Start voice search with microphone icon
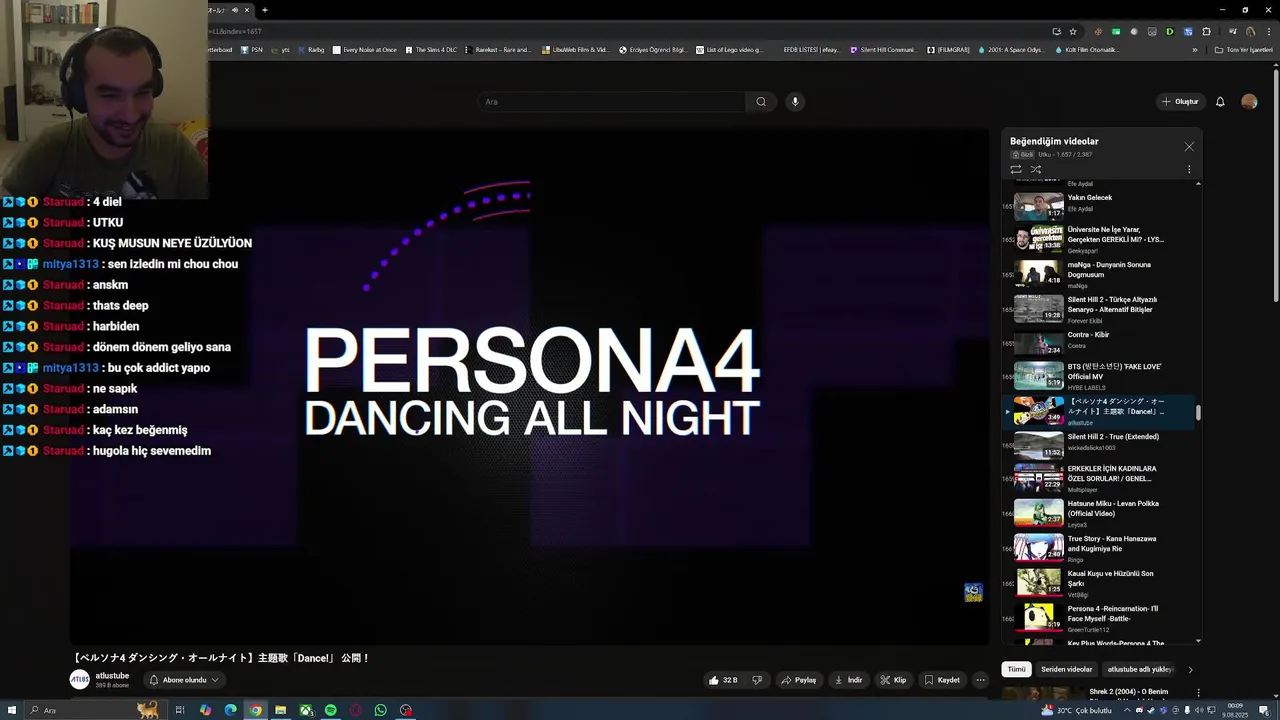This screenshot has width=1280, height=720. pyautogui.click(x=795, y=101)
